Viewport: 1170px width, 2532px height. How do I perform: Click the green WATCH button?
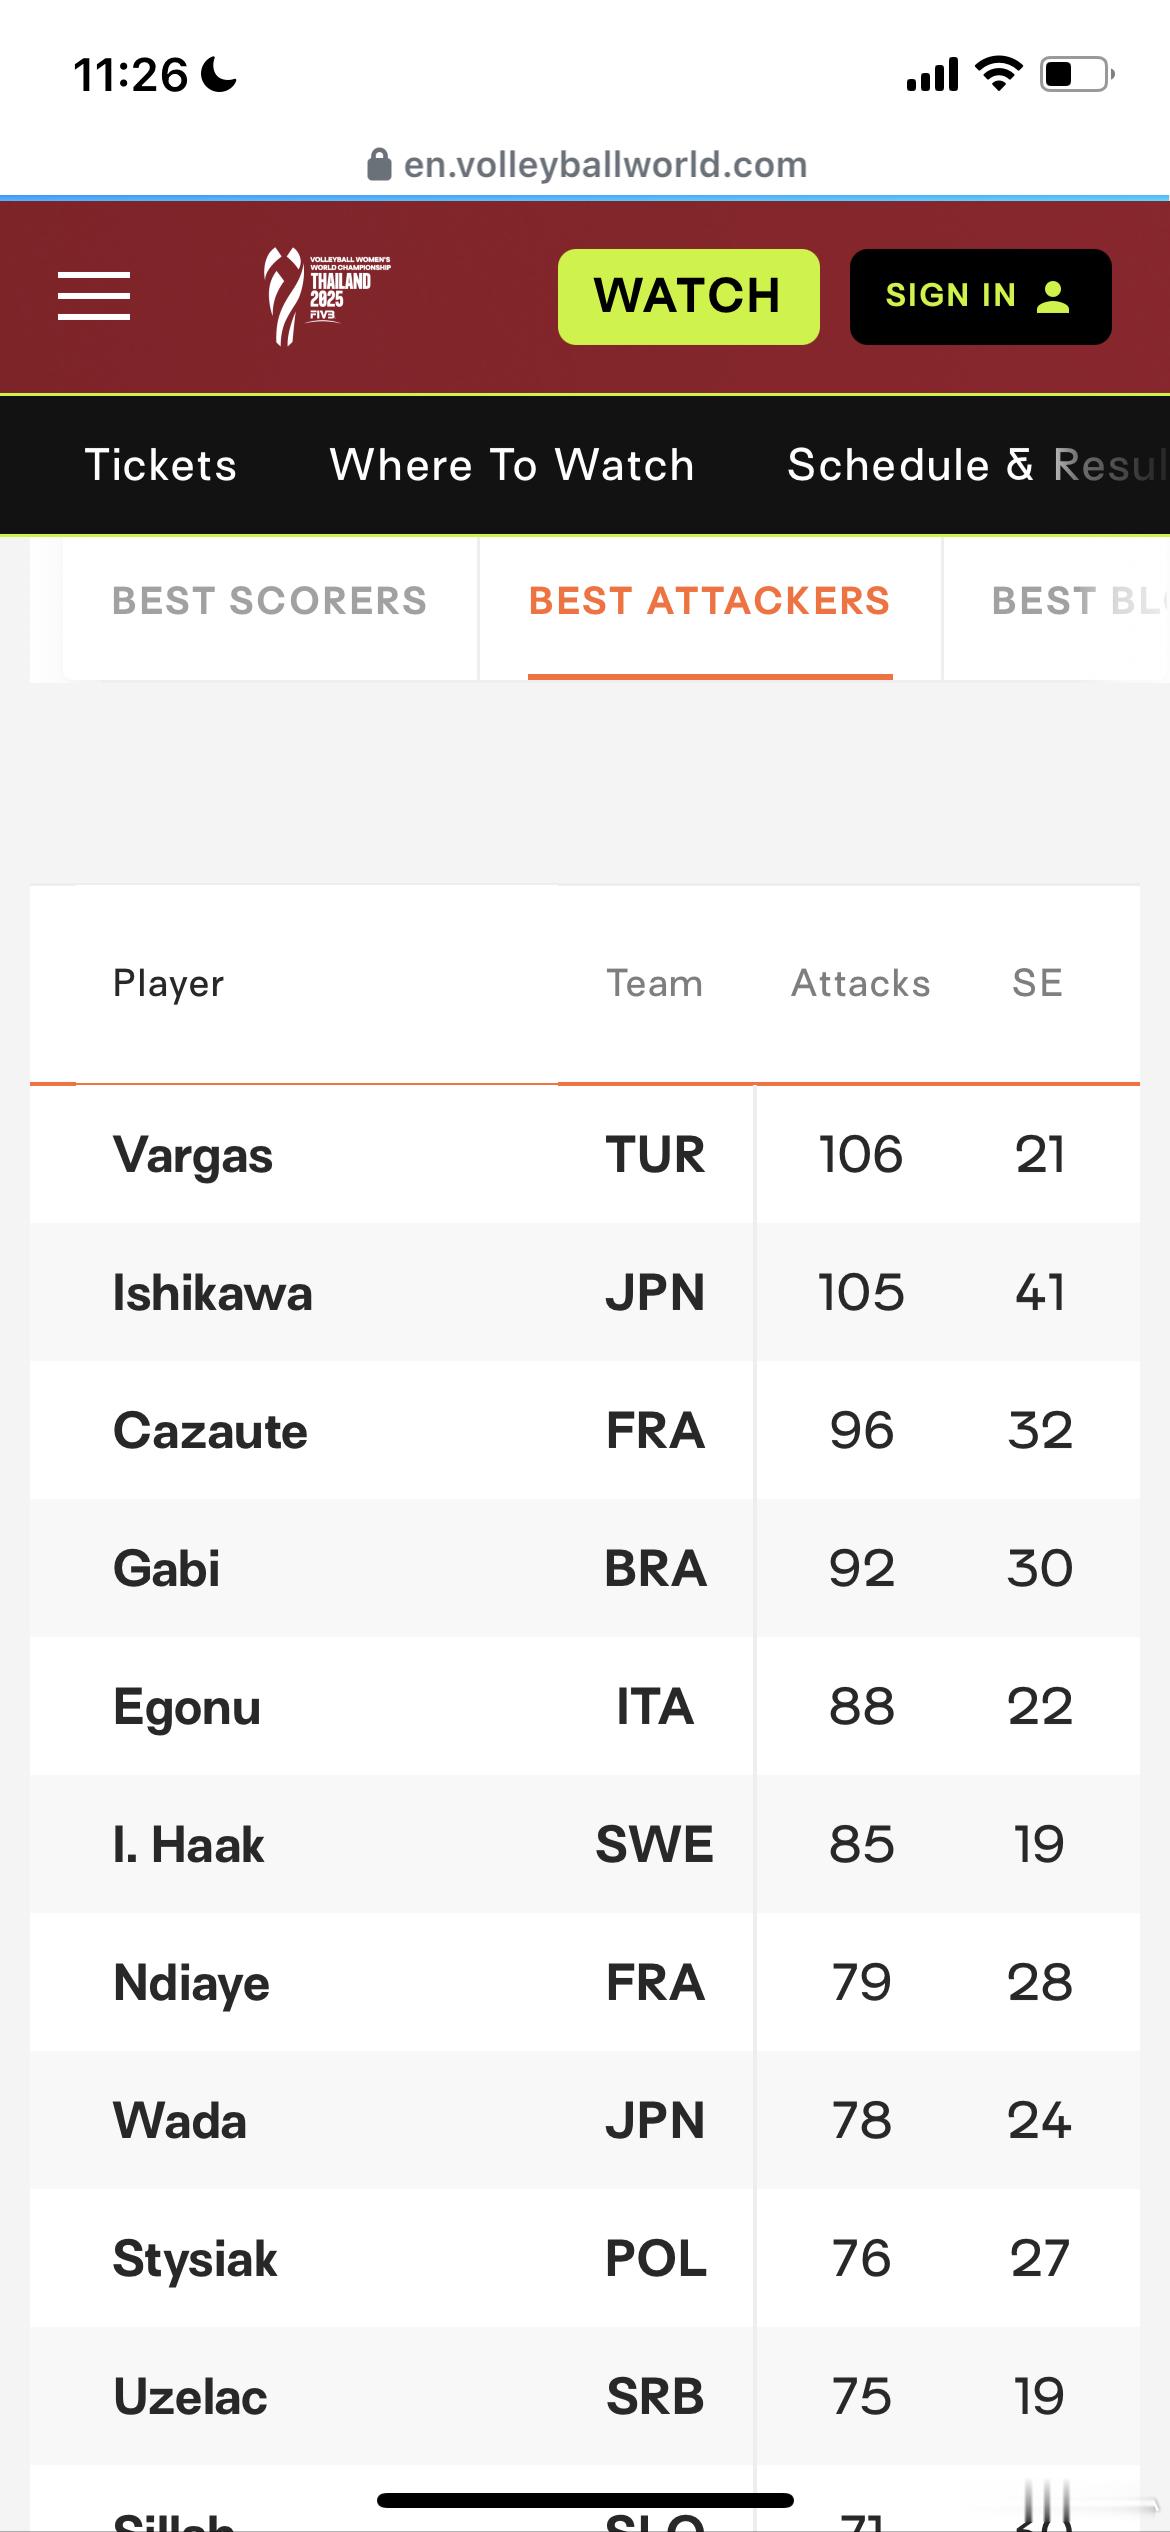tap(689, 297)
